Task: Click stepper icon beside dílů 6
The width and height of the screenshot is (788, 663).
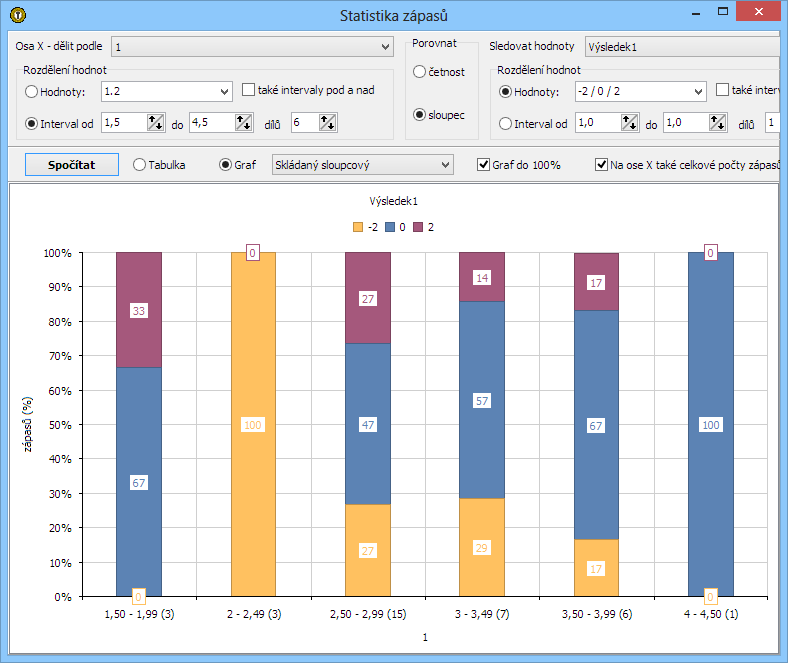Action: 327,122
